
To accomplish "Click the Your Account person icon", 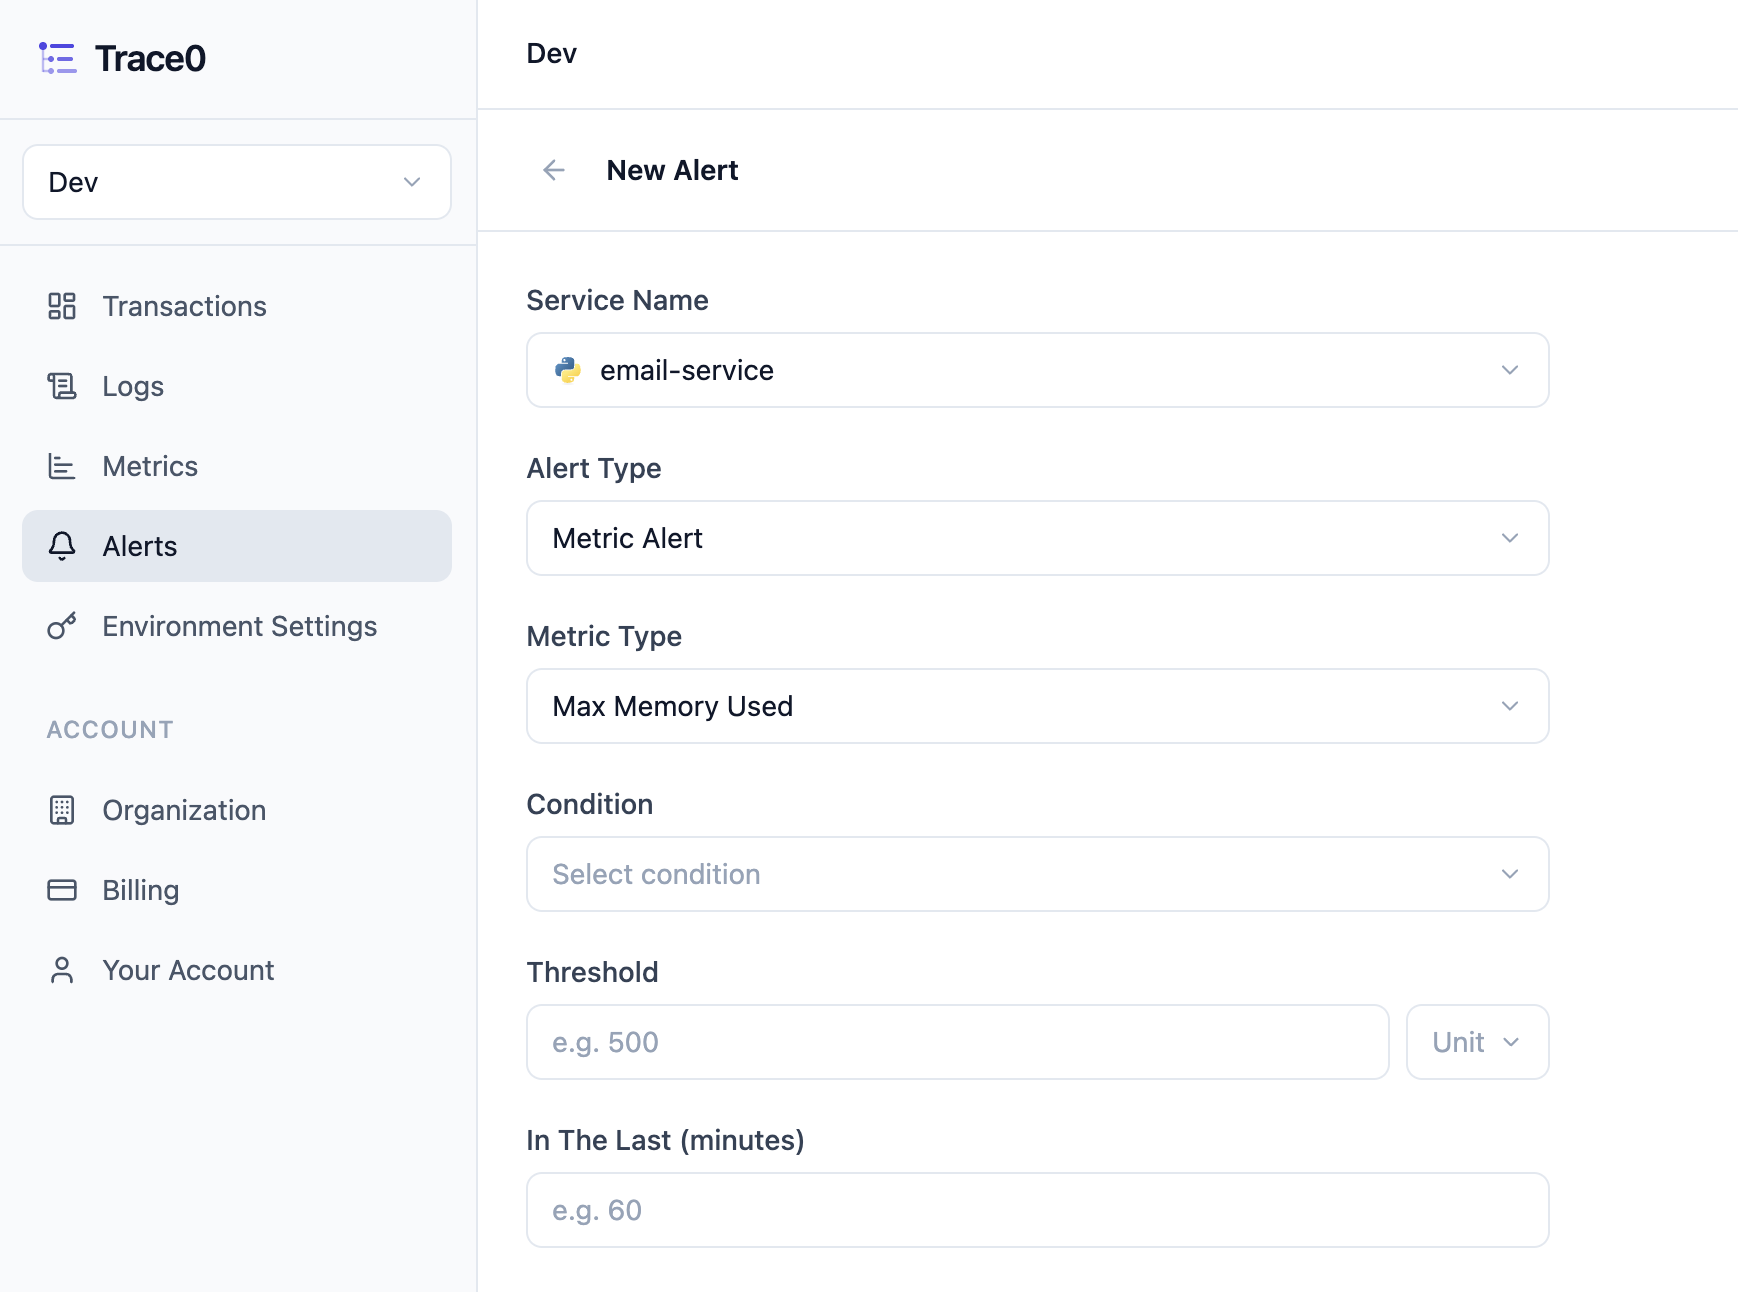I will click(x=62, y=970).
